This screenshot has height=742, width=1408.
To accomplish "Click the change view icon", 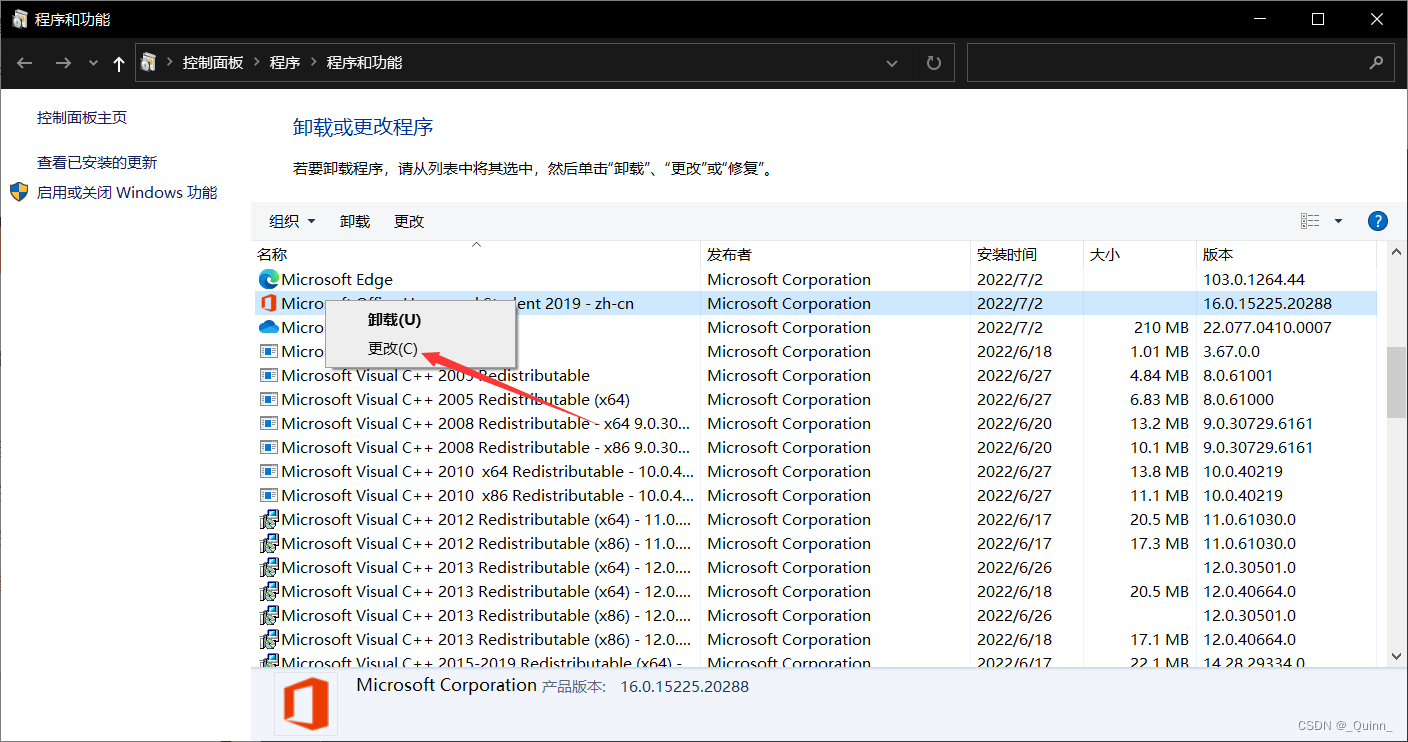I will point(1310,221).
